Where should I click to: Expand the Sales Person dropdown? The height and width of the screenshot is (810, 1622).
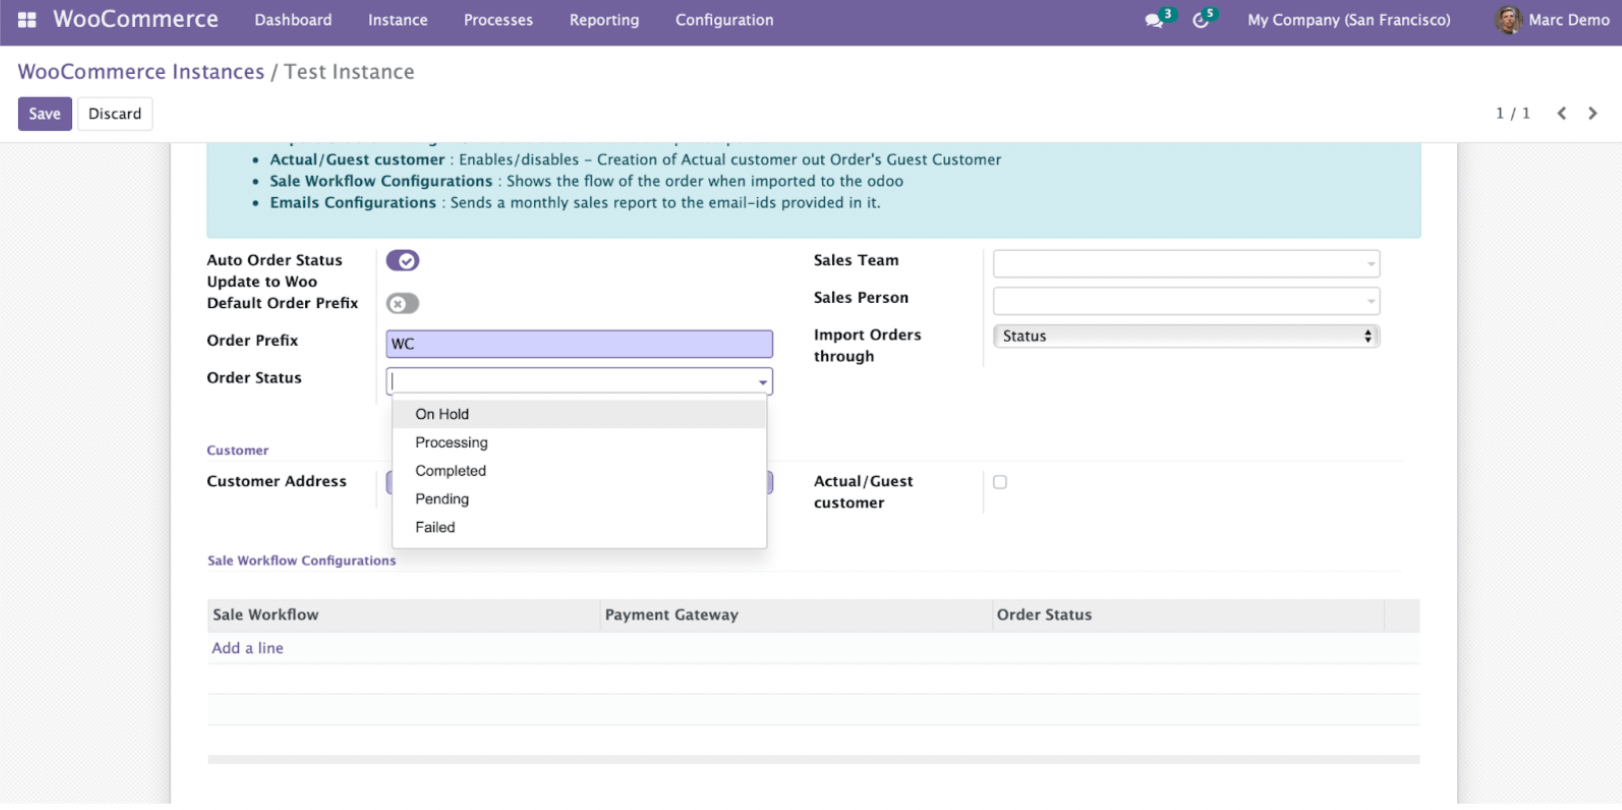point(1185,301)
